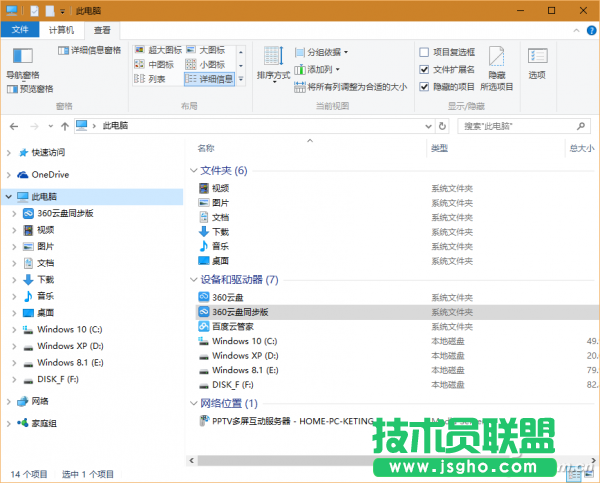Expand the layout gallery more arrow
This screenshot has width=600, height=483.
[241, 79]
